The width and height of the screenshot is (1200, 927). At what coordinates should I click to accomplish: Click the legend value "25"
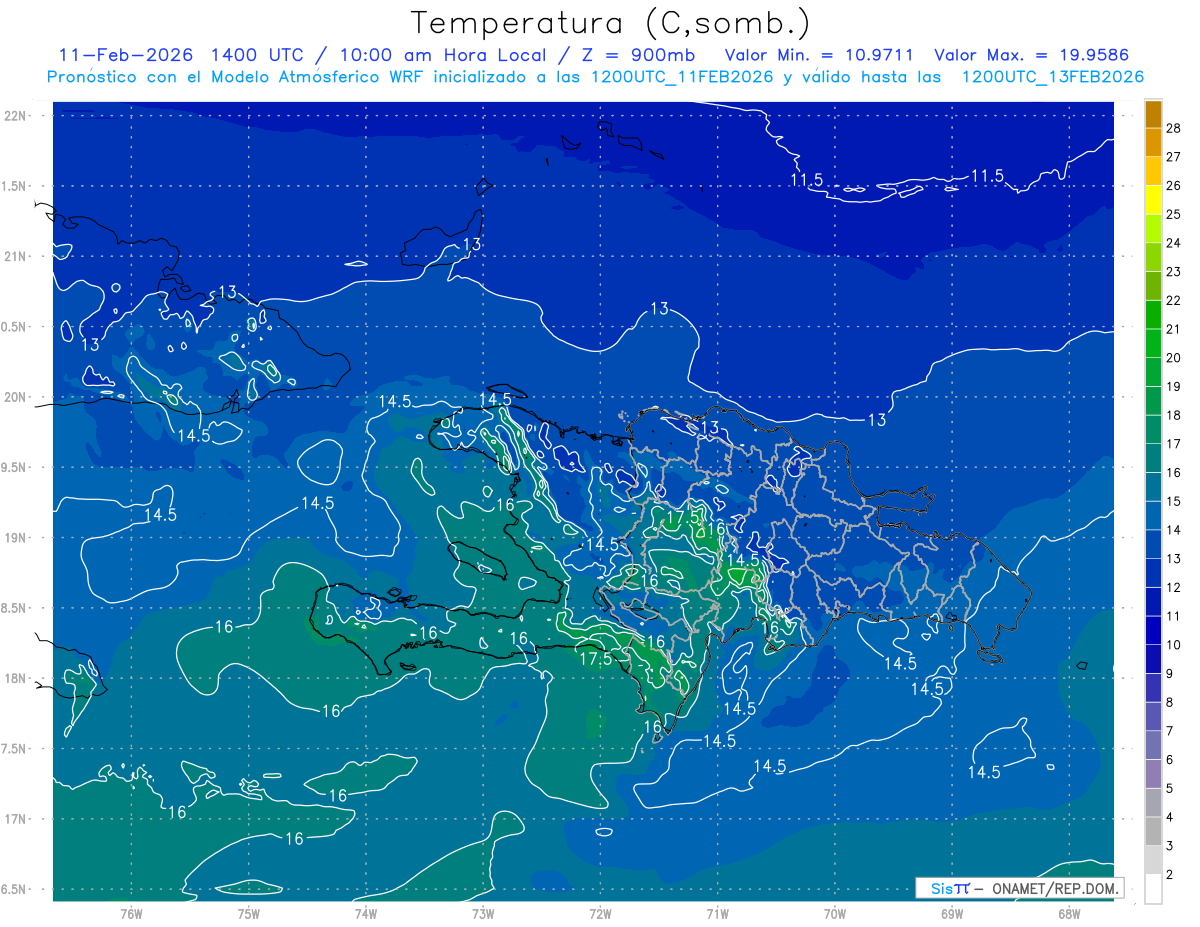[1174, 214]
